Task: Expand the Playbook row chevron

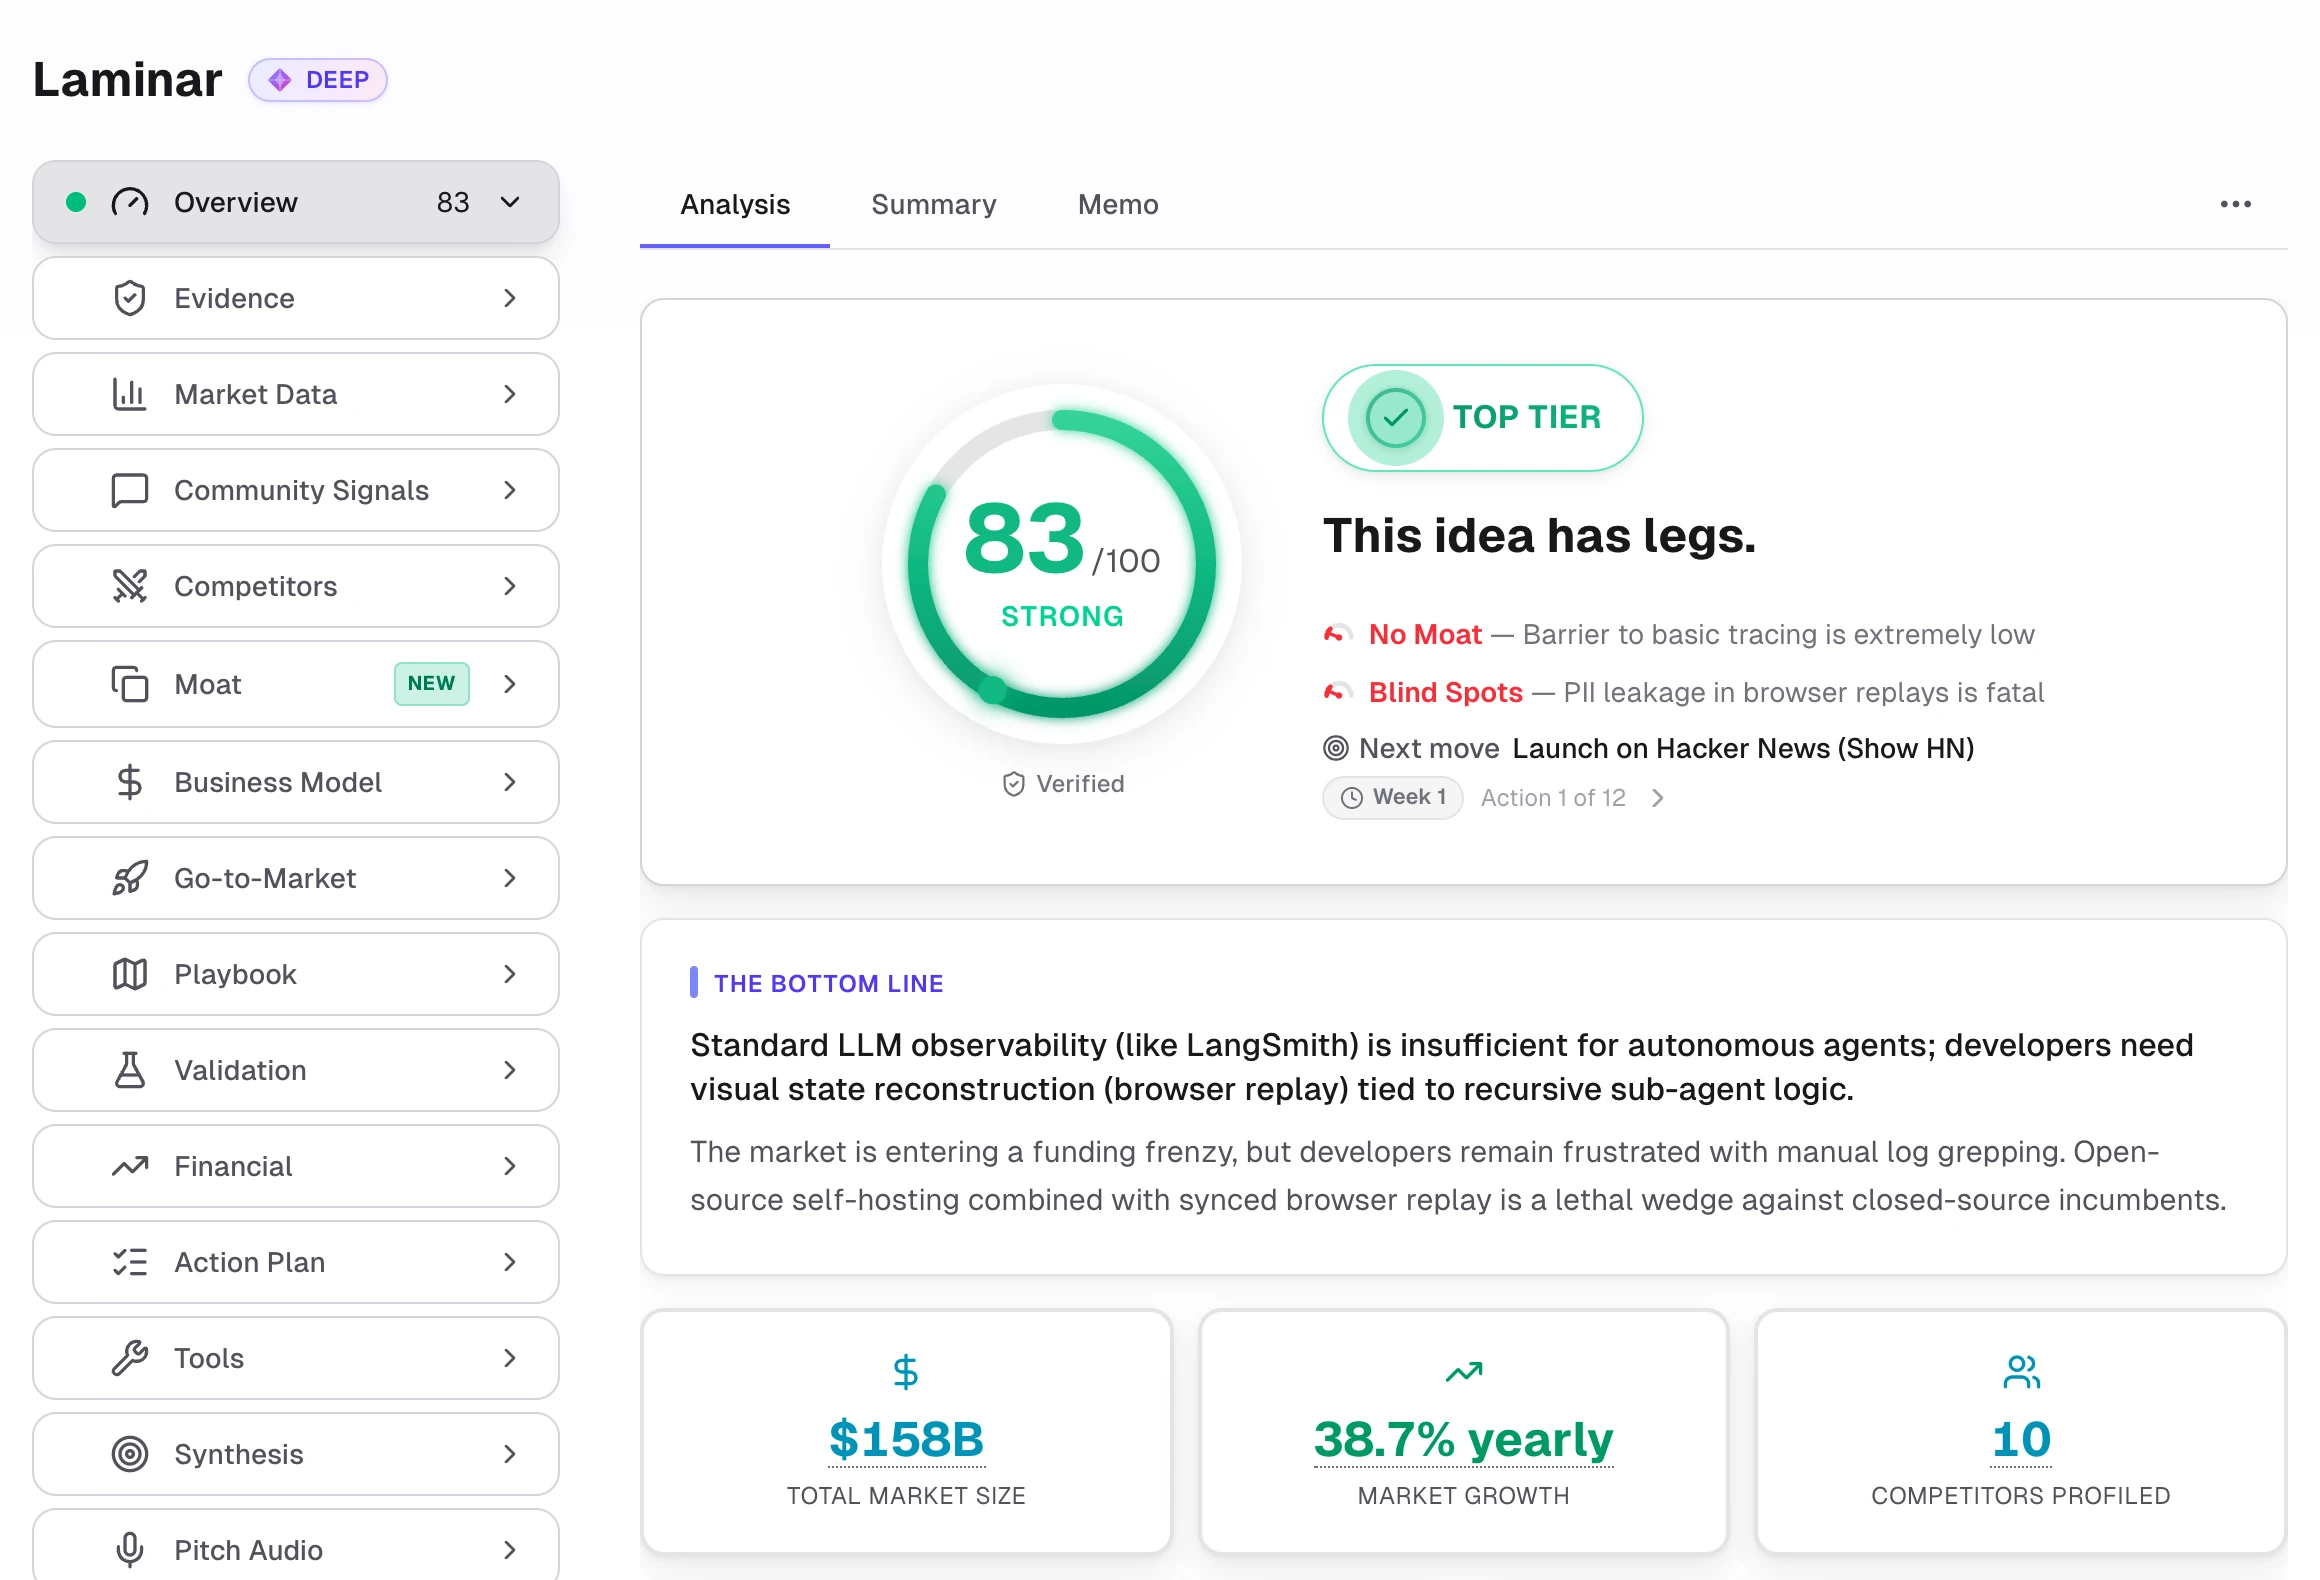Action: pos(510,974)
